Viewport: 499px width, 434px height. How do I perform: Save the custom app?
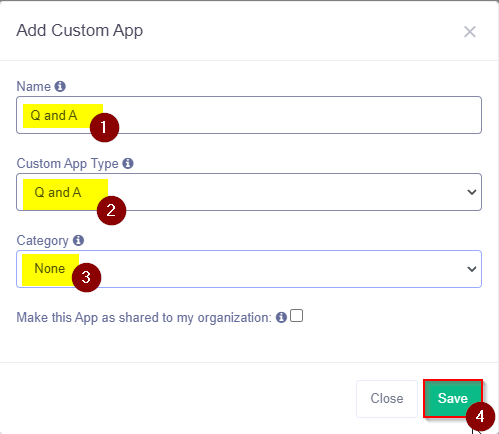453,398
